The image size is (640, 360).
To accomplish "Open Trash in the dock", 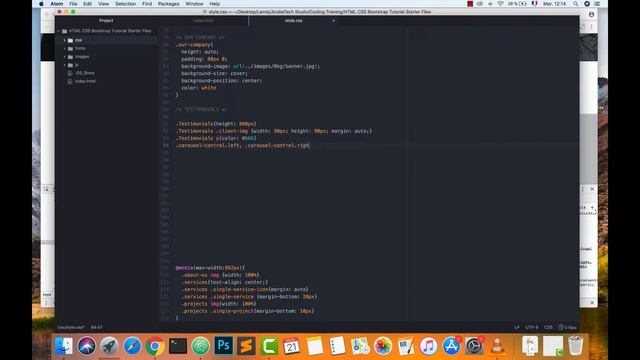I will point(576,346).
